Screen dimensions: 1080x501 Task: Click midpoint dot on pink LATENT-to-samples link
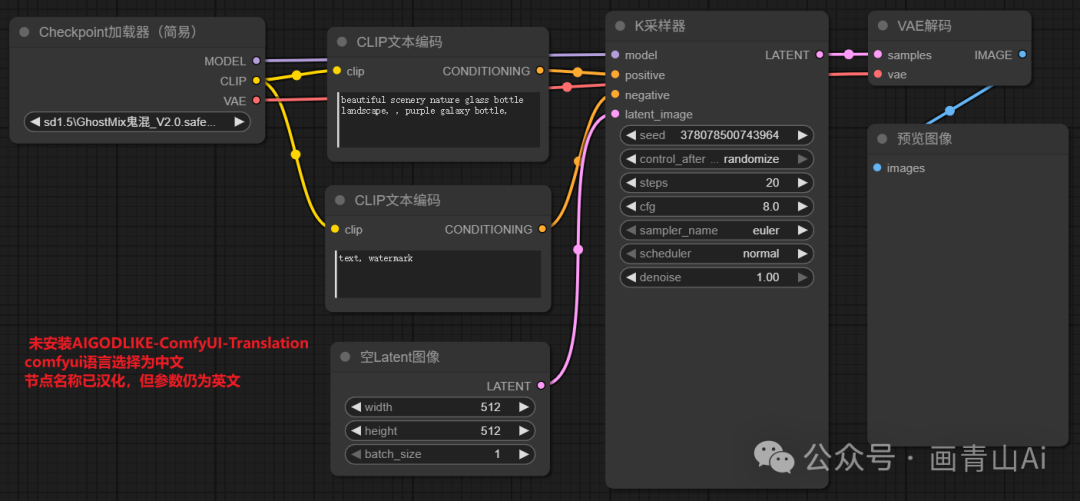pos(849,54)
